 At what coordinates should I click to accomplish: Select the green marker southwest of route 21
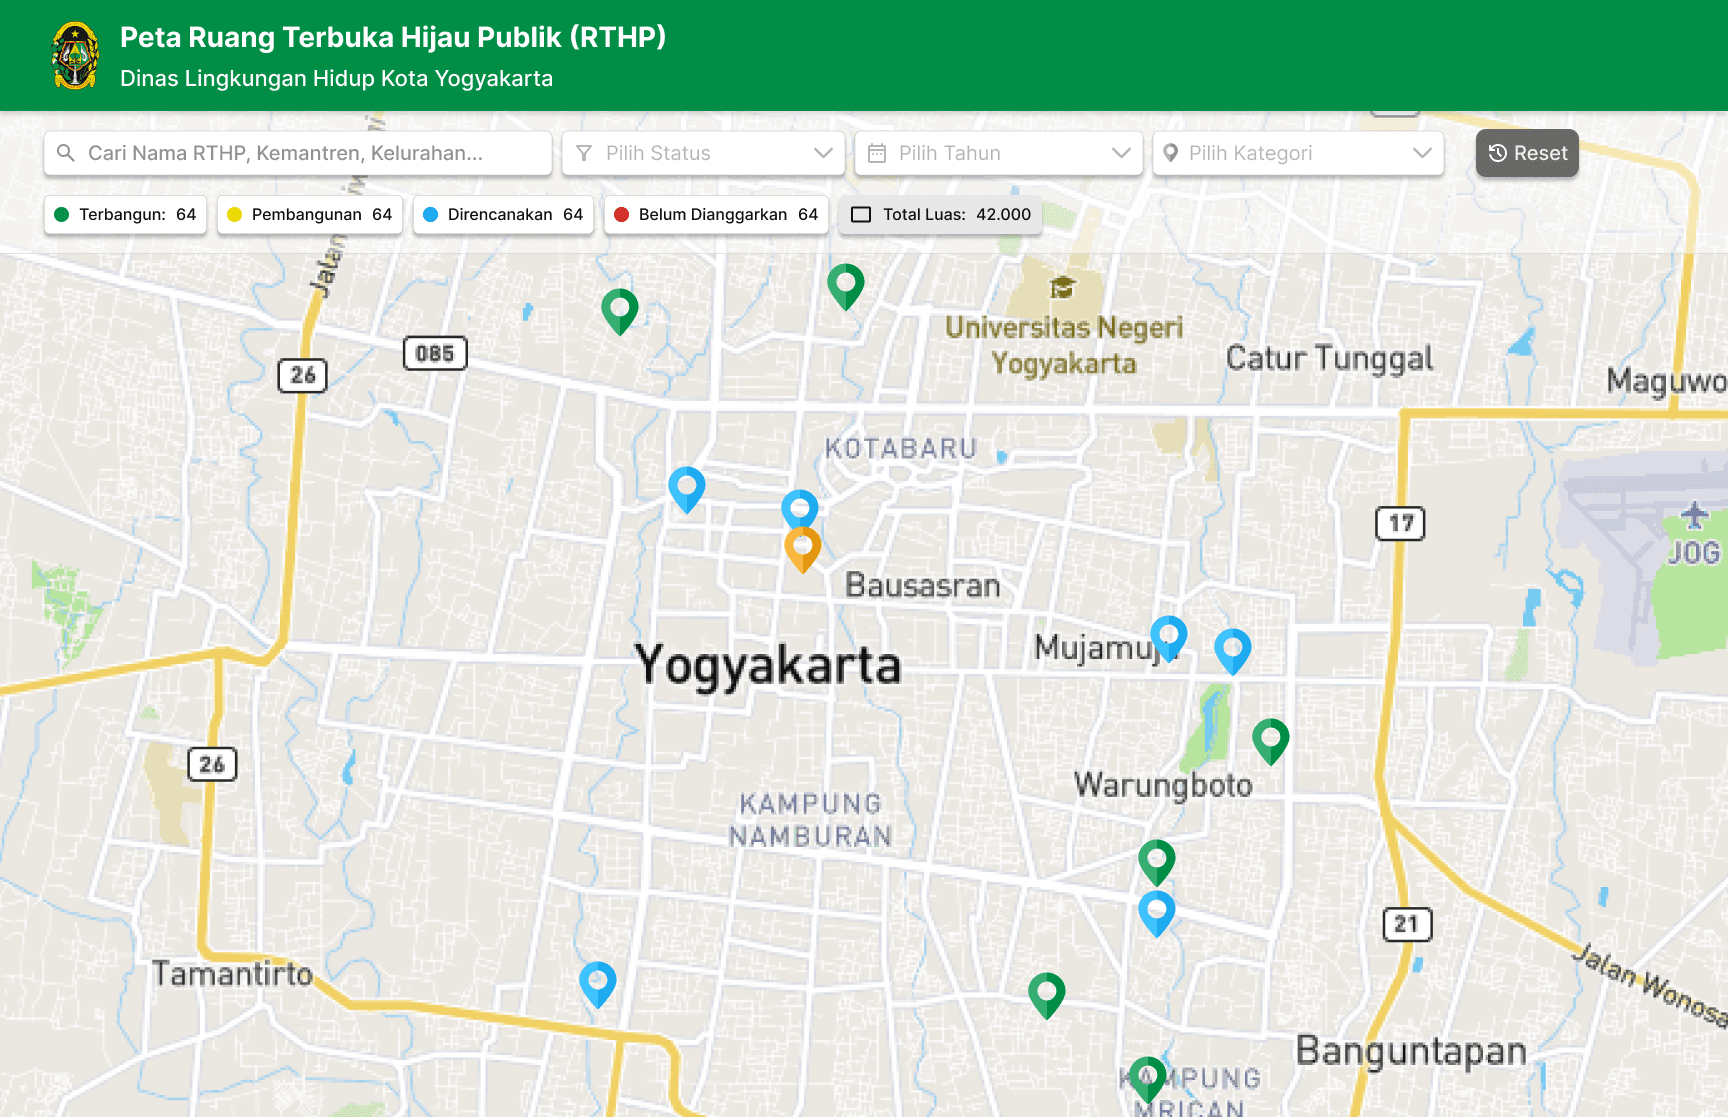pos(1047,995)
